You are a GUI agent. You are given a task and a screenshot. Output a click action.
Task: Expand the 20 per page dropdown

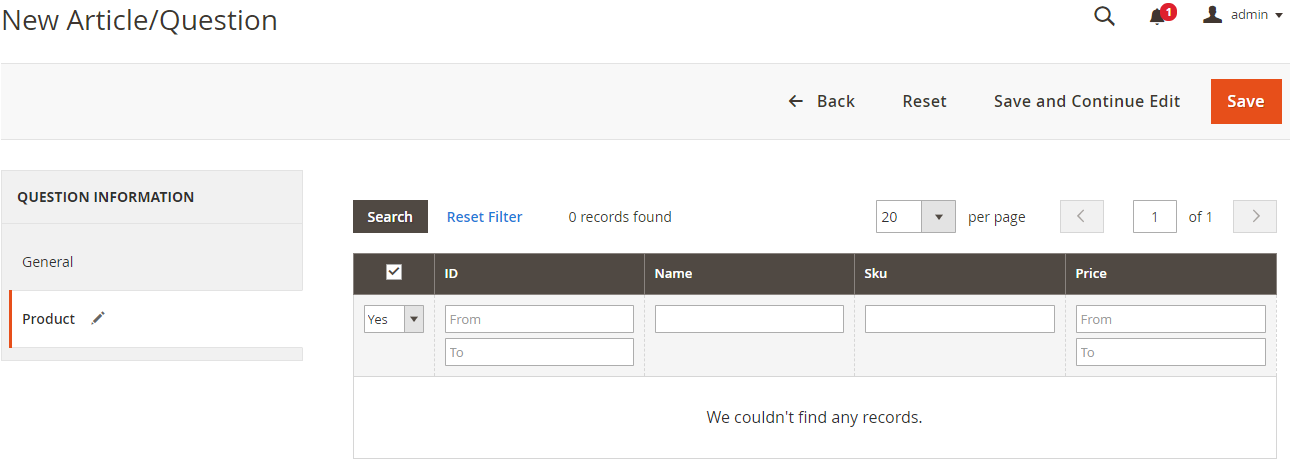[x=915, y=217]
